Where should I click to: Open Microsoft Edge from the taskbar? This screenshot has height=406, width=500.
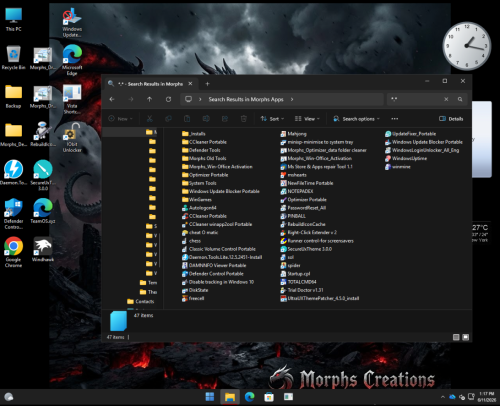tap(249, 397)
